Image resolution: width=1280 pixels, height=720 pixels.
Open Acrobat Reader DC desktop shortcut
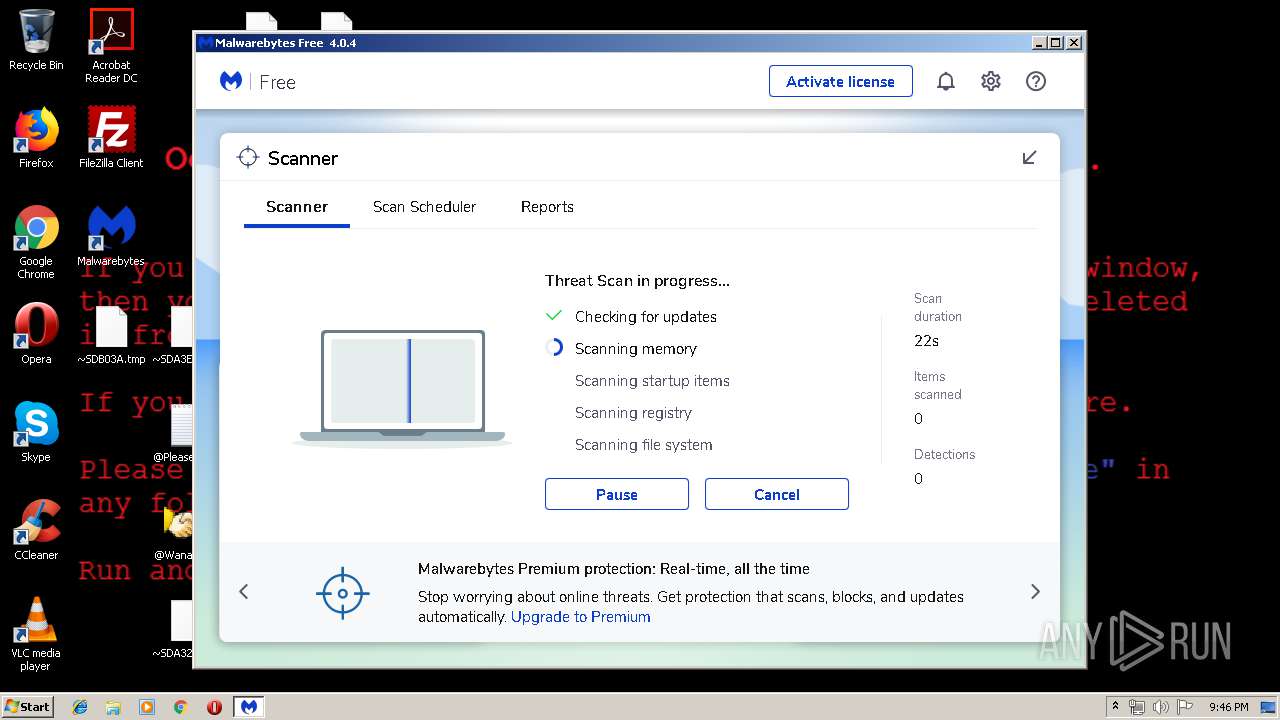pyautogui.click(x=111, y=46)
